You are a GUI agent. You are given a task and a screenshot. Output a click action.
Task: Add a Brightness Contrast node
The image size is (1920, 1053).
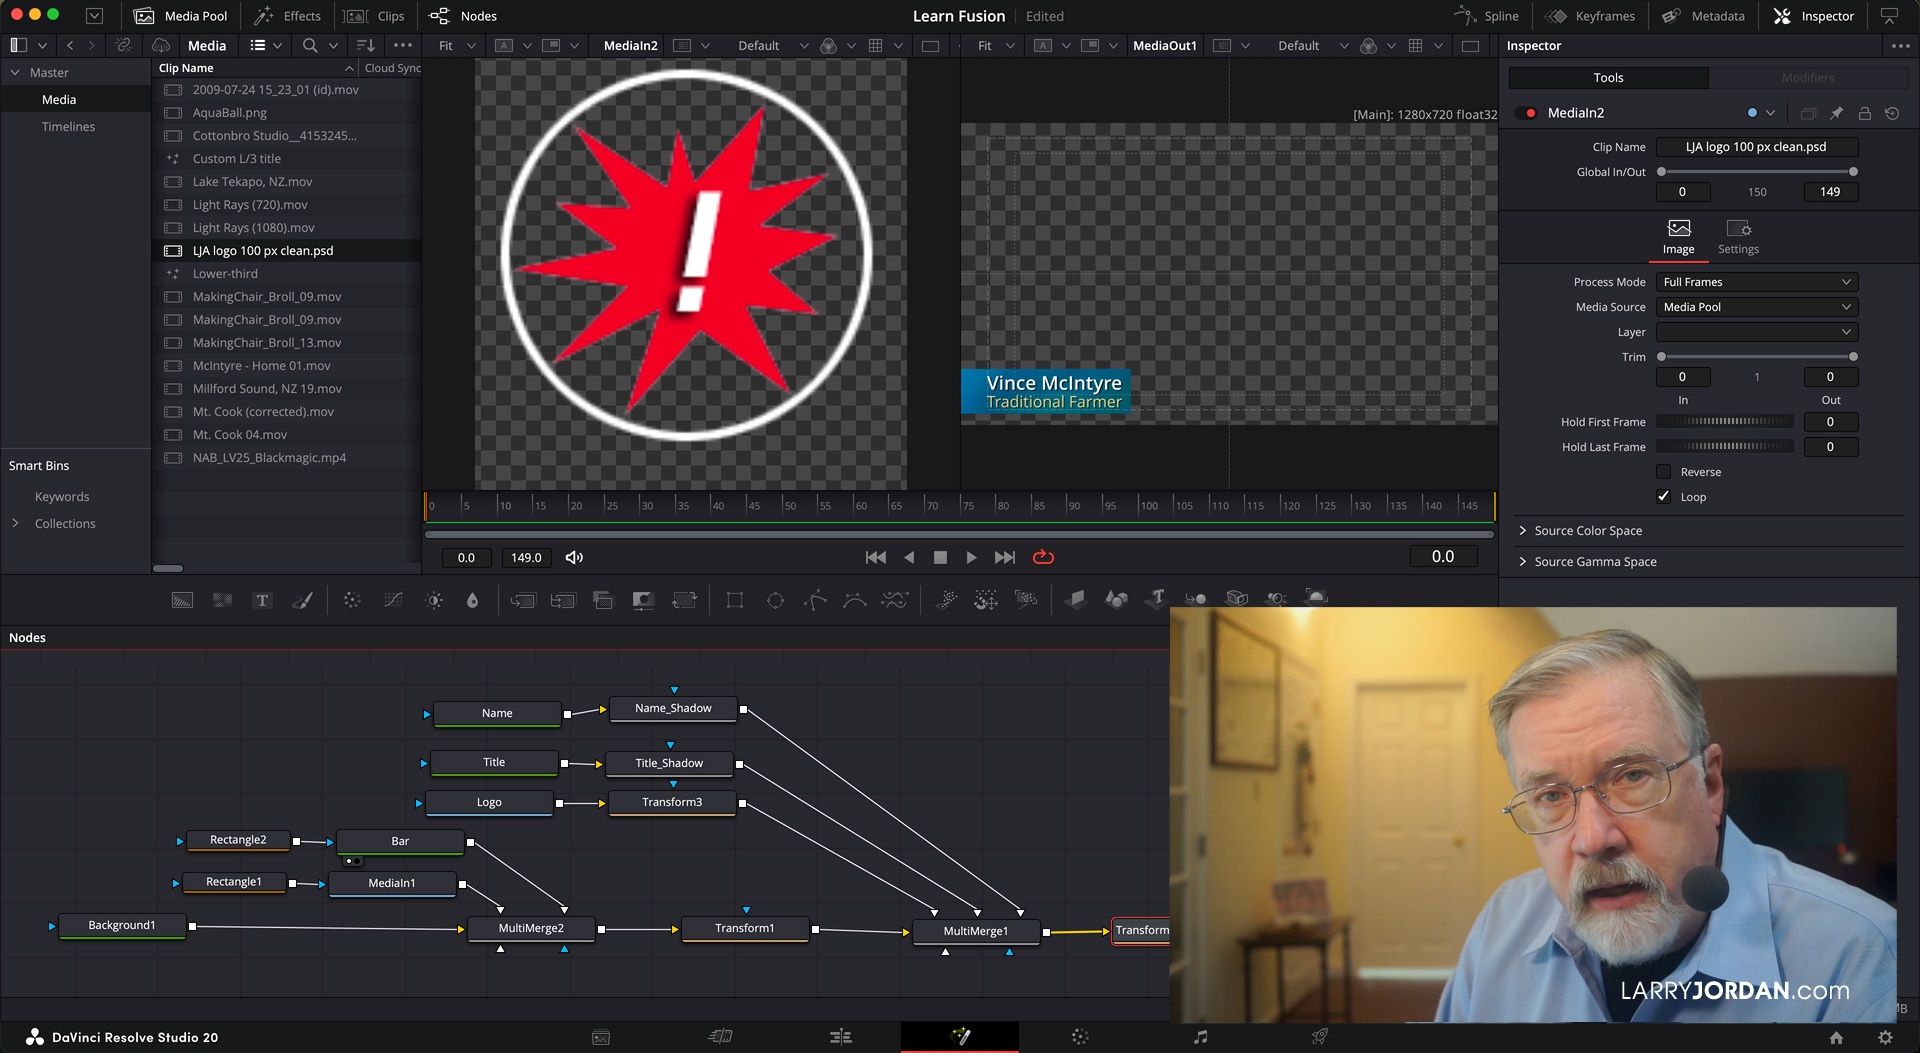point(434,600)
